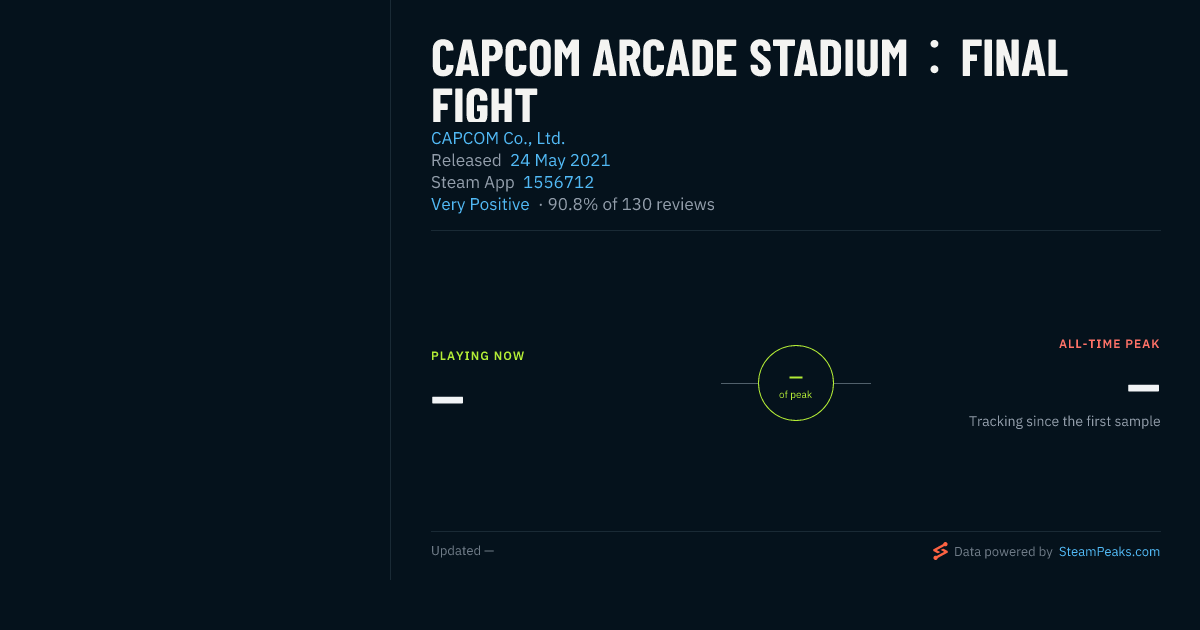Open the SteamPeaks.com link
The image size is (1200, 630).
click(1109, 551)
